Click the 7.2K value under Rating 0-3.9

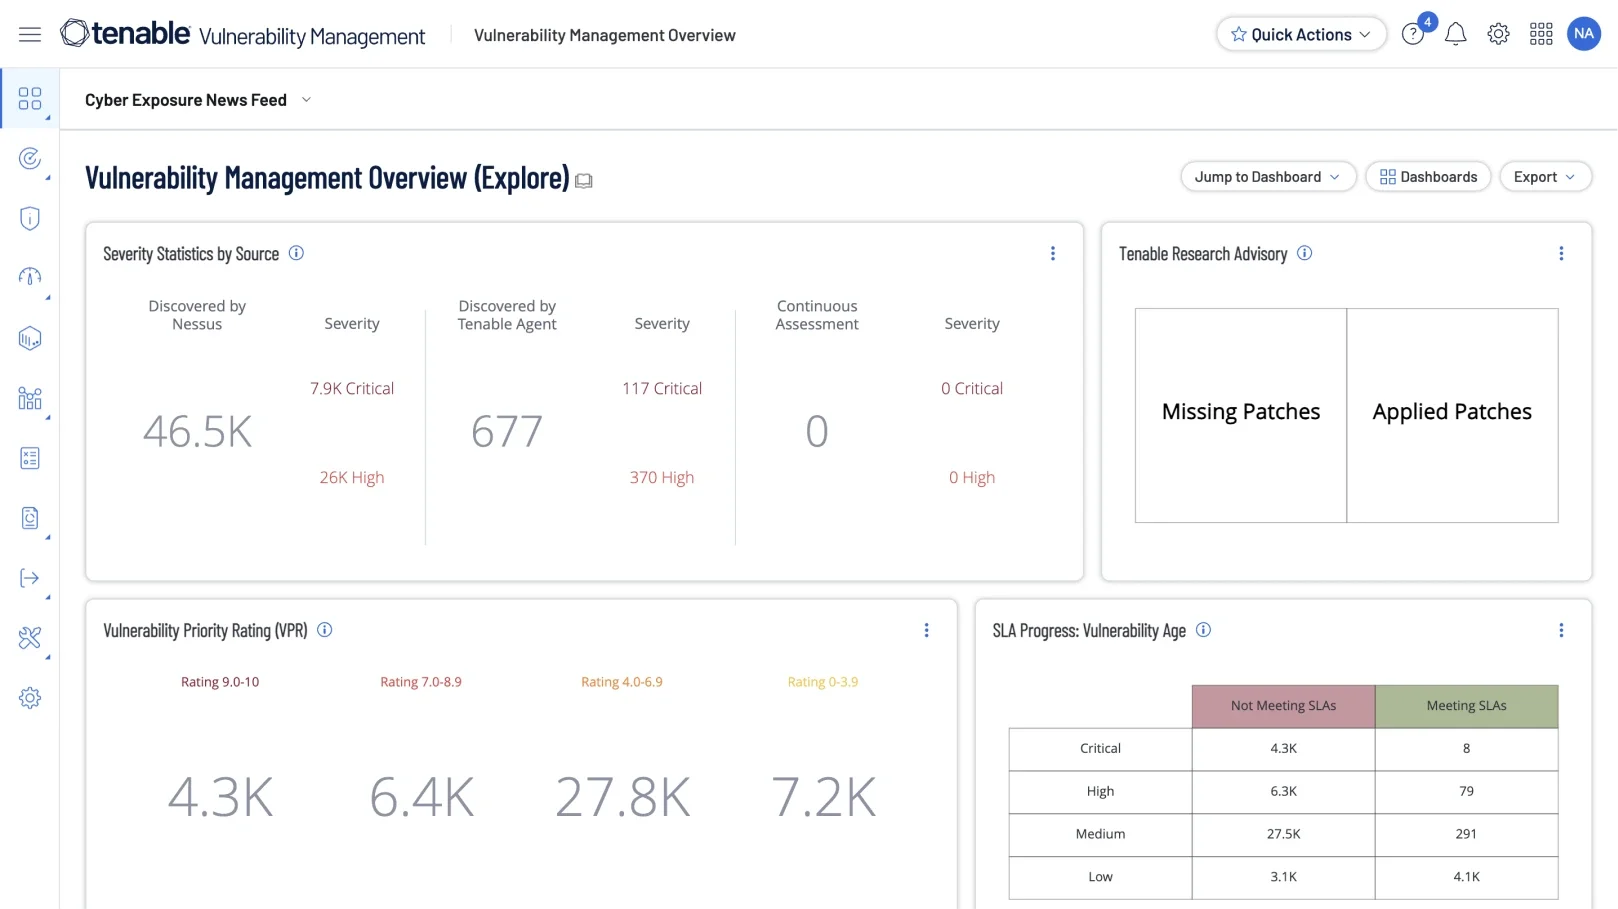[x=823, y=797]
